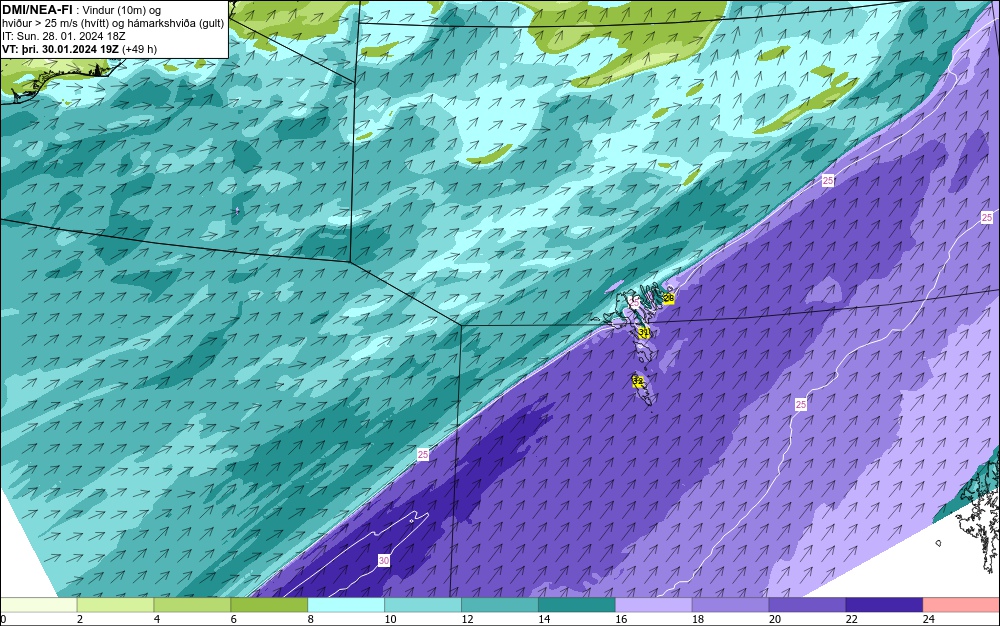
Task: Click the legend scale value 18
Action: 698,619
